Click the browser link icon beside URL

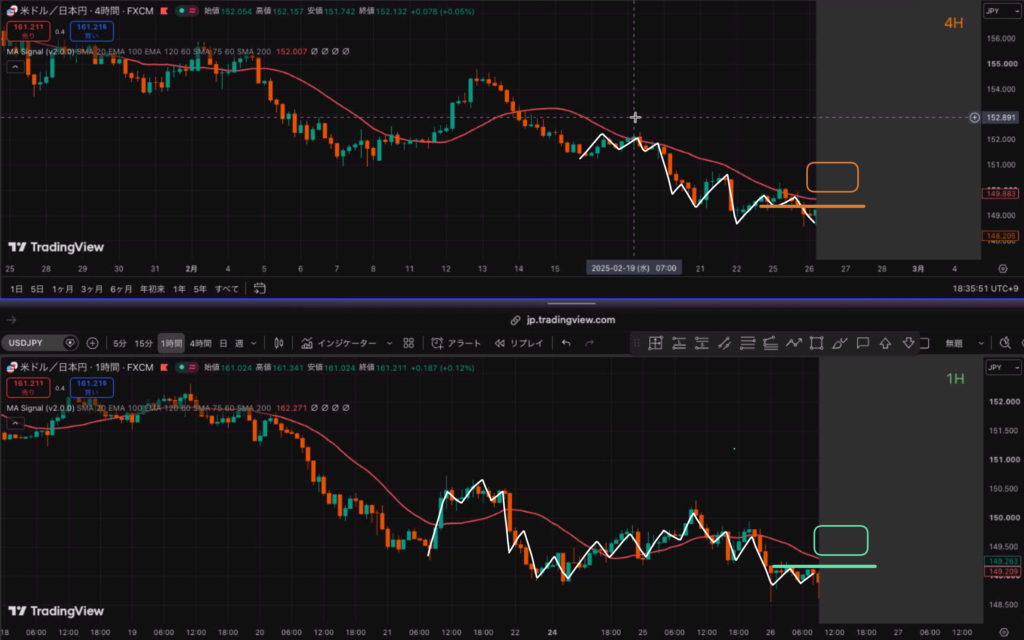pos(515,320)
